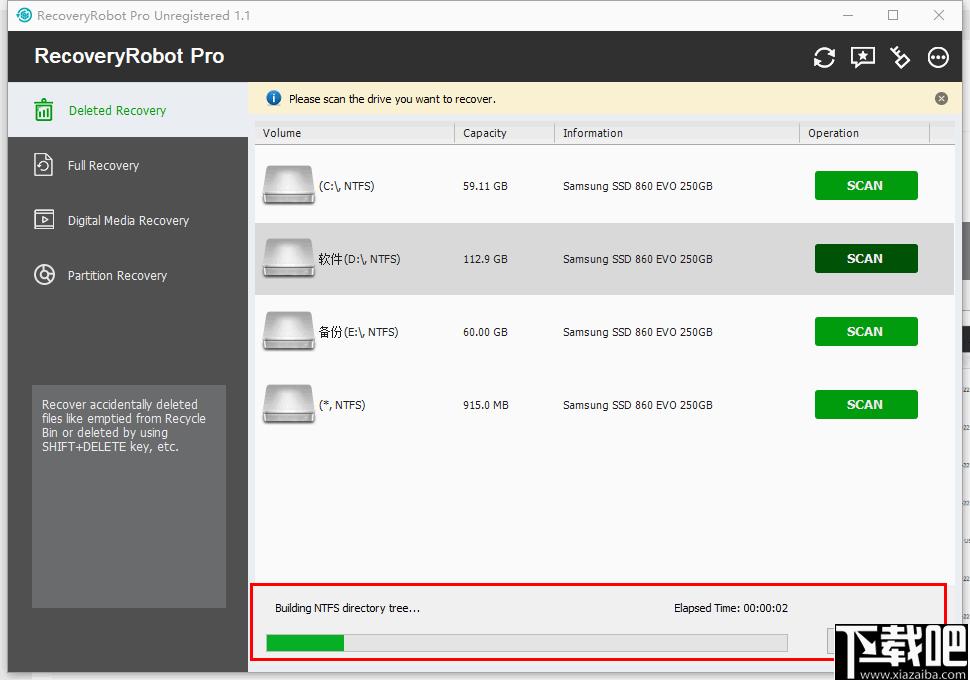This screenshot has width=970, height=680.
Task: Click the 60.00 GB capacity cell
Action: click(485, 332)
